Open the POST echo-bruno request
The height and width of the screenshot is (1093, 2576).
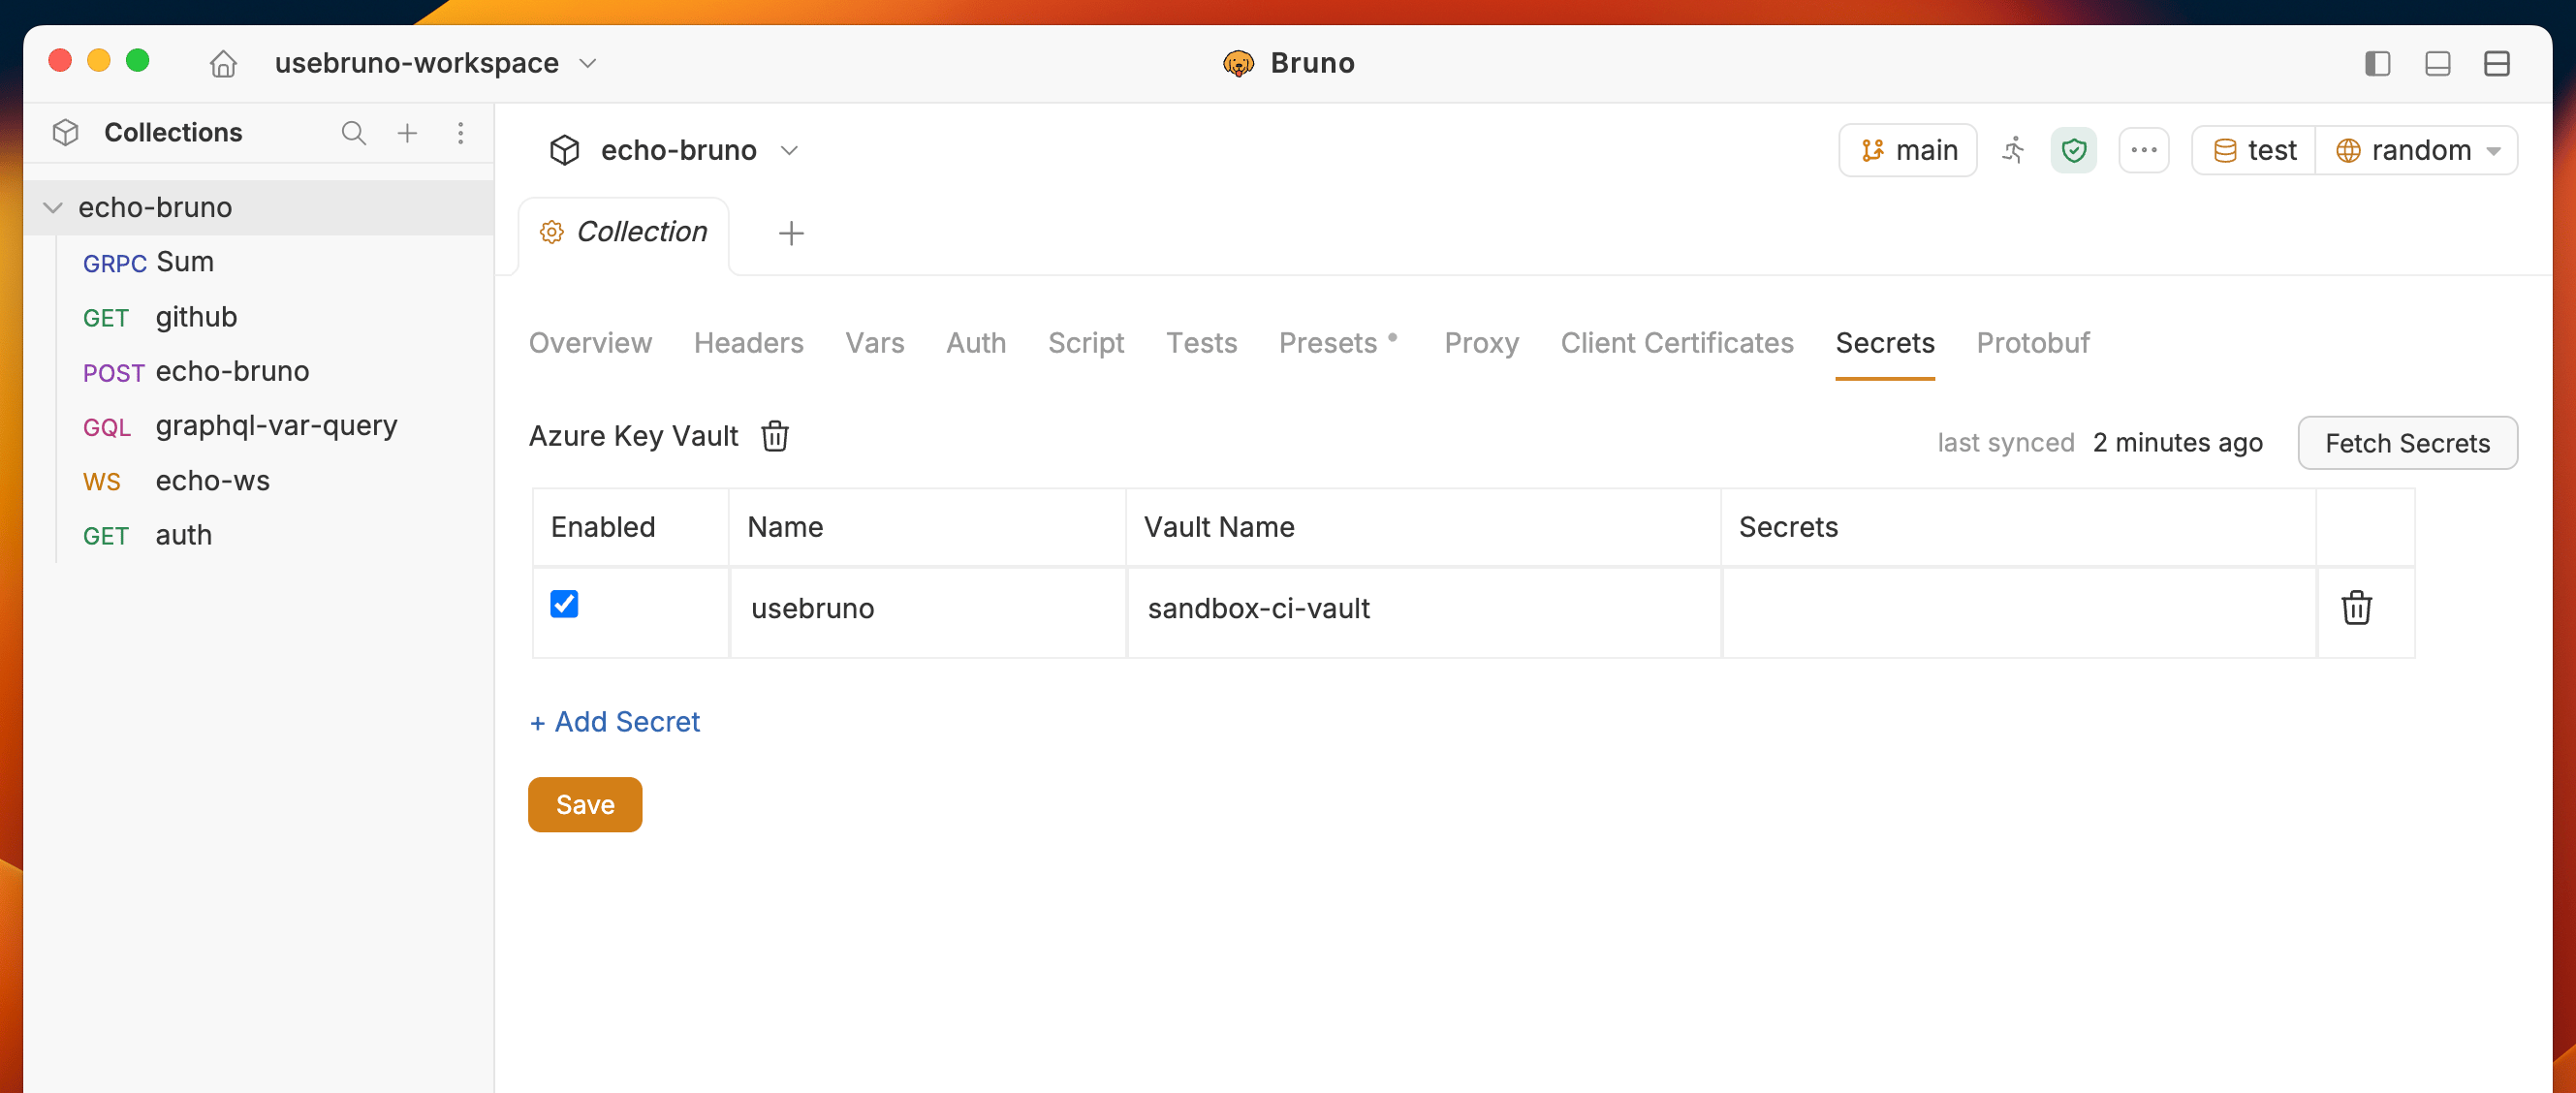258,371
